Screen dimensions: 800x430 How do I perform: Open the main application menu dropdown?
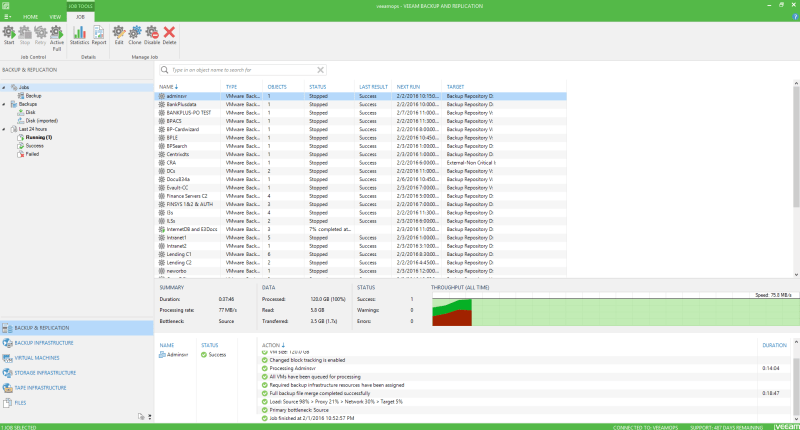[x=8, y=17]
